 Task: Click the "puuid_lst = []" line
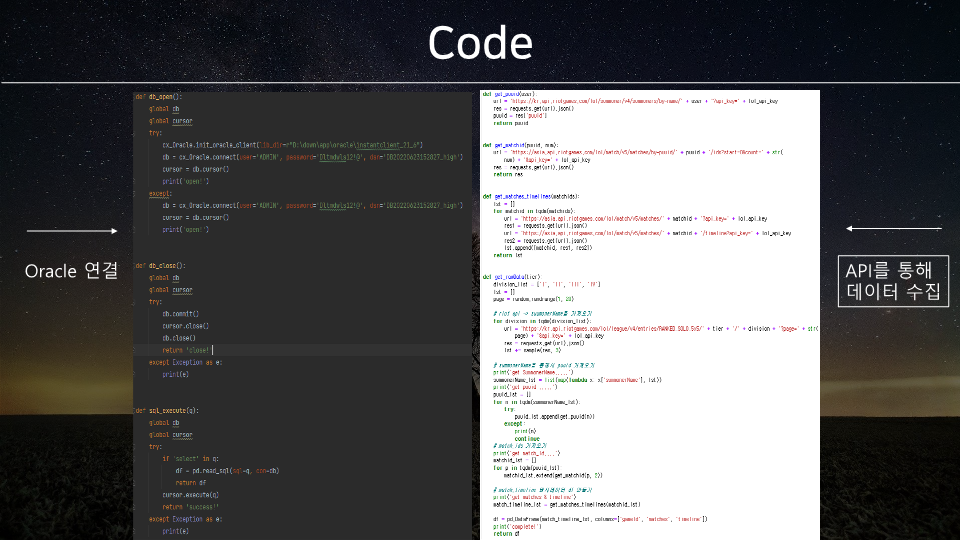pos(512,395)
